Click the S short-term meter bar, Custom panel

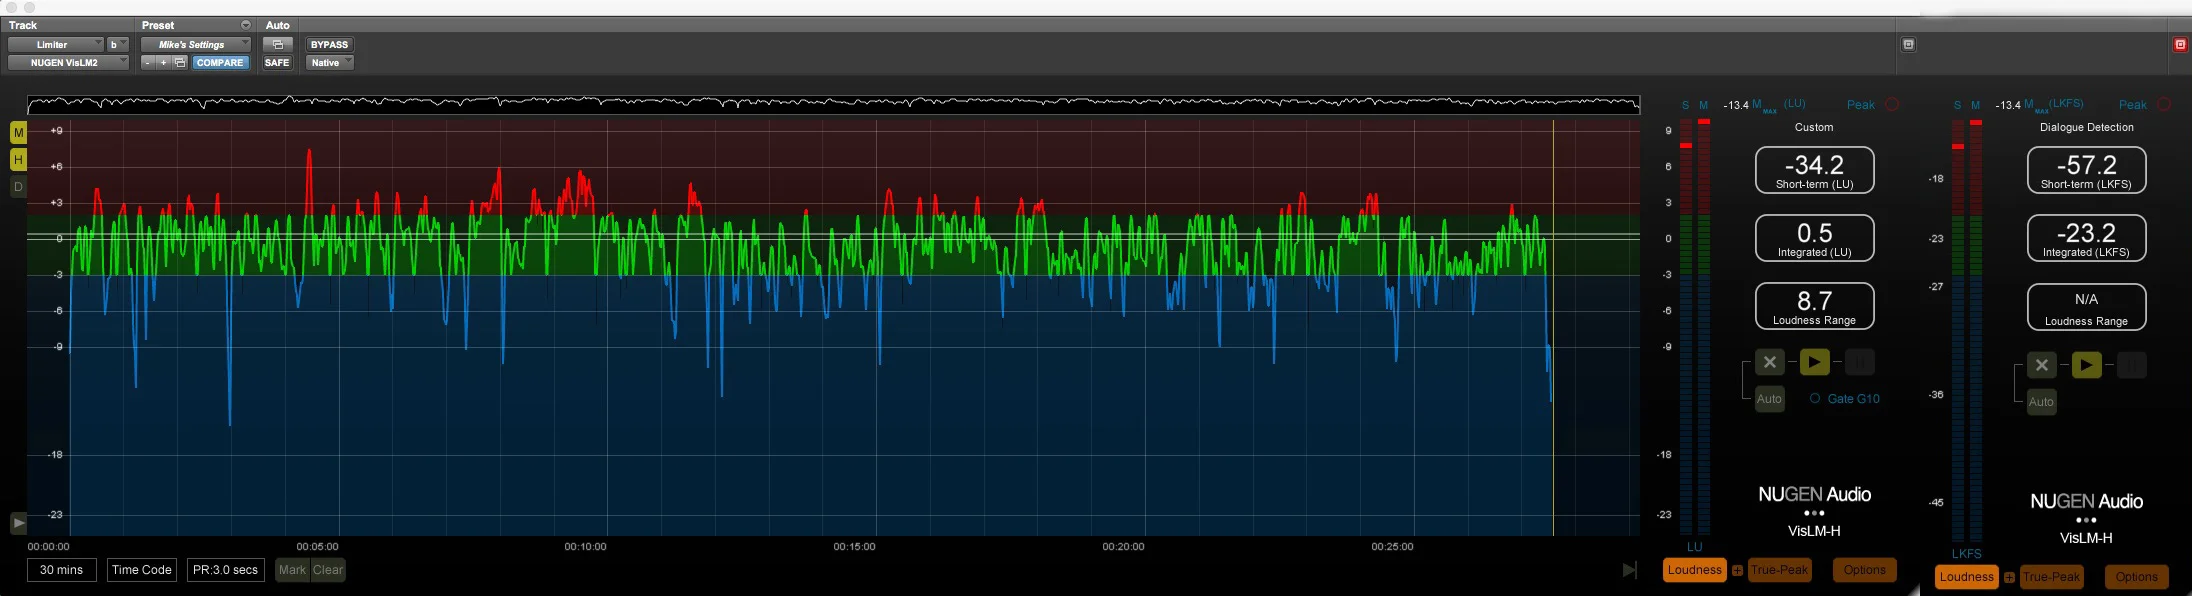[1686, 328]
